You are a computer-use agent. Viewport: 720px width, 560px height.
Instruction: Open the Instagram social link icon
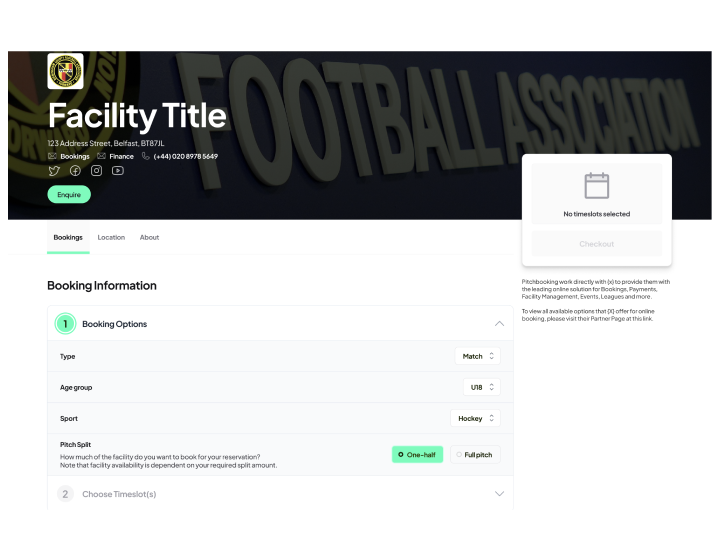96,171
